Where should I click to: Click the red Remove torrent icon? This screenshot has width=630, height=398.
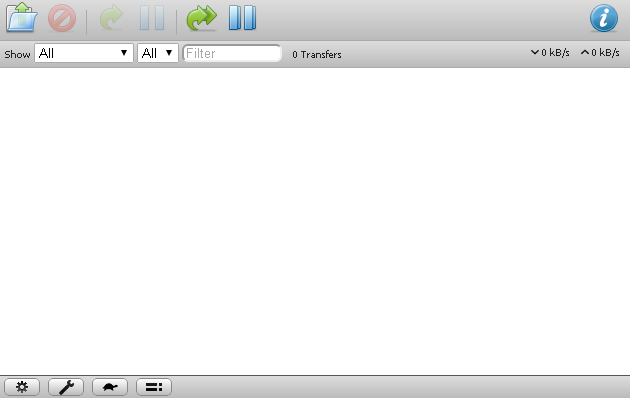(x=62, y=18)
